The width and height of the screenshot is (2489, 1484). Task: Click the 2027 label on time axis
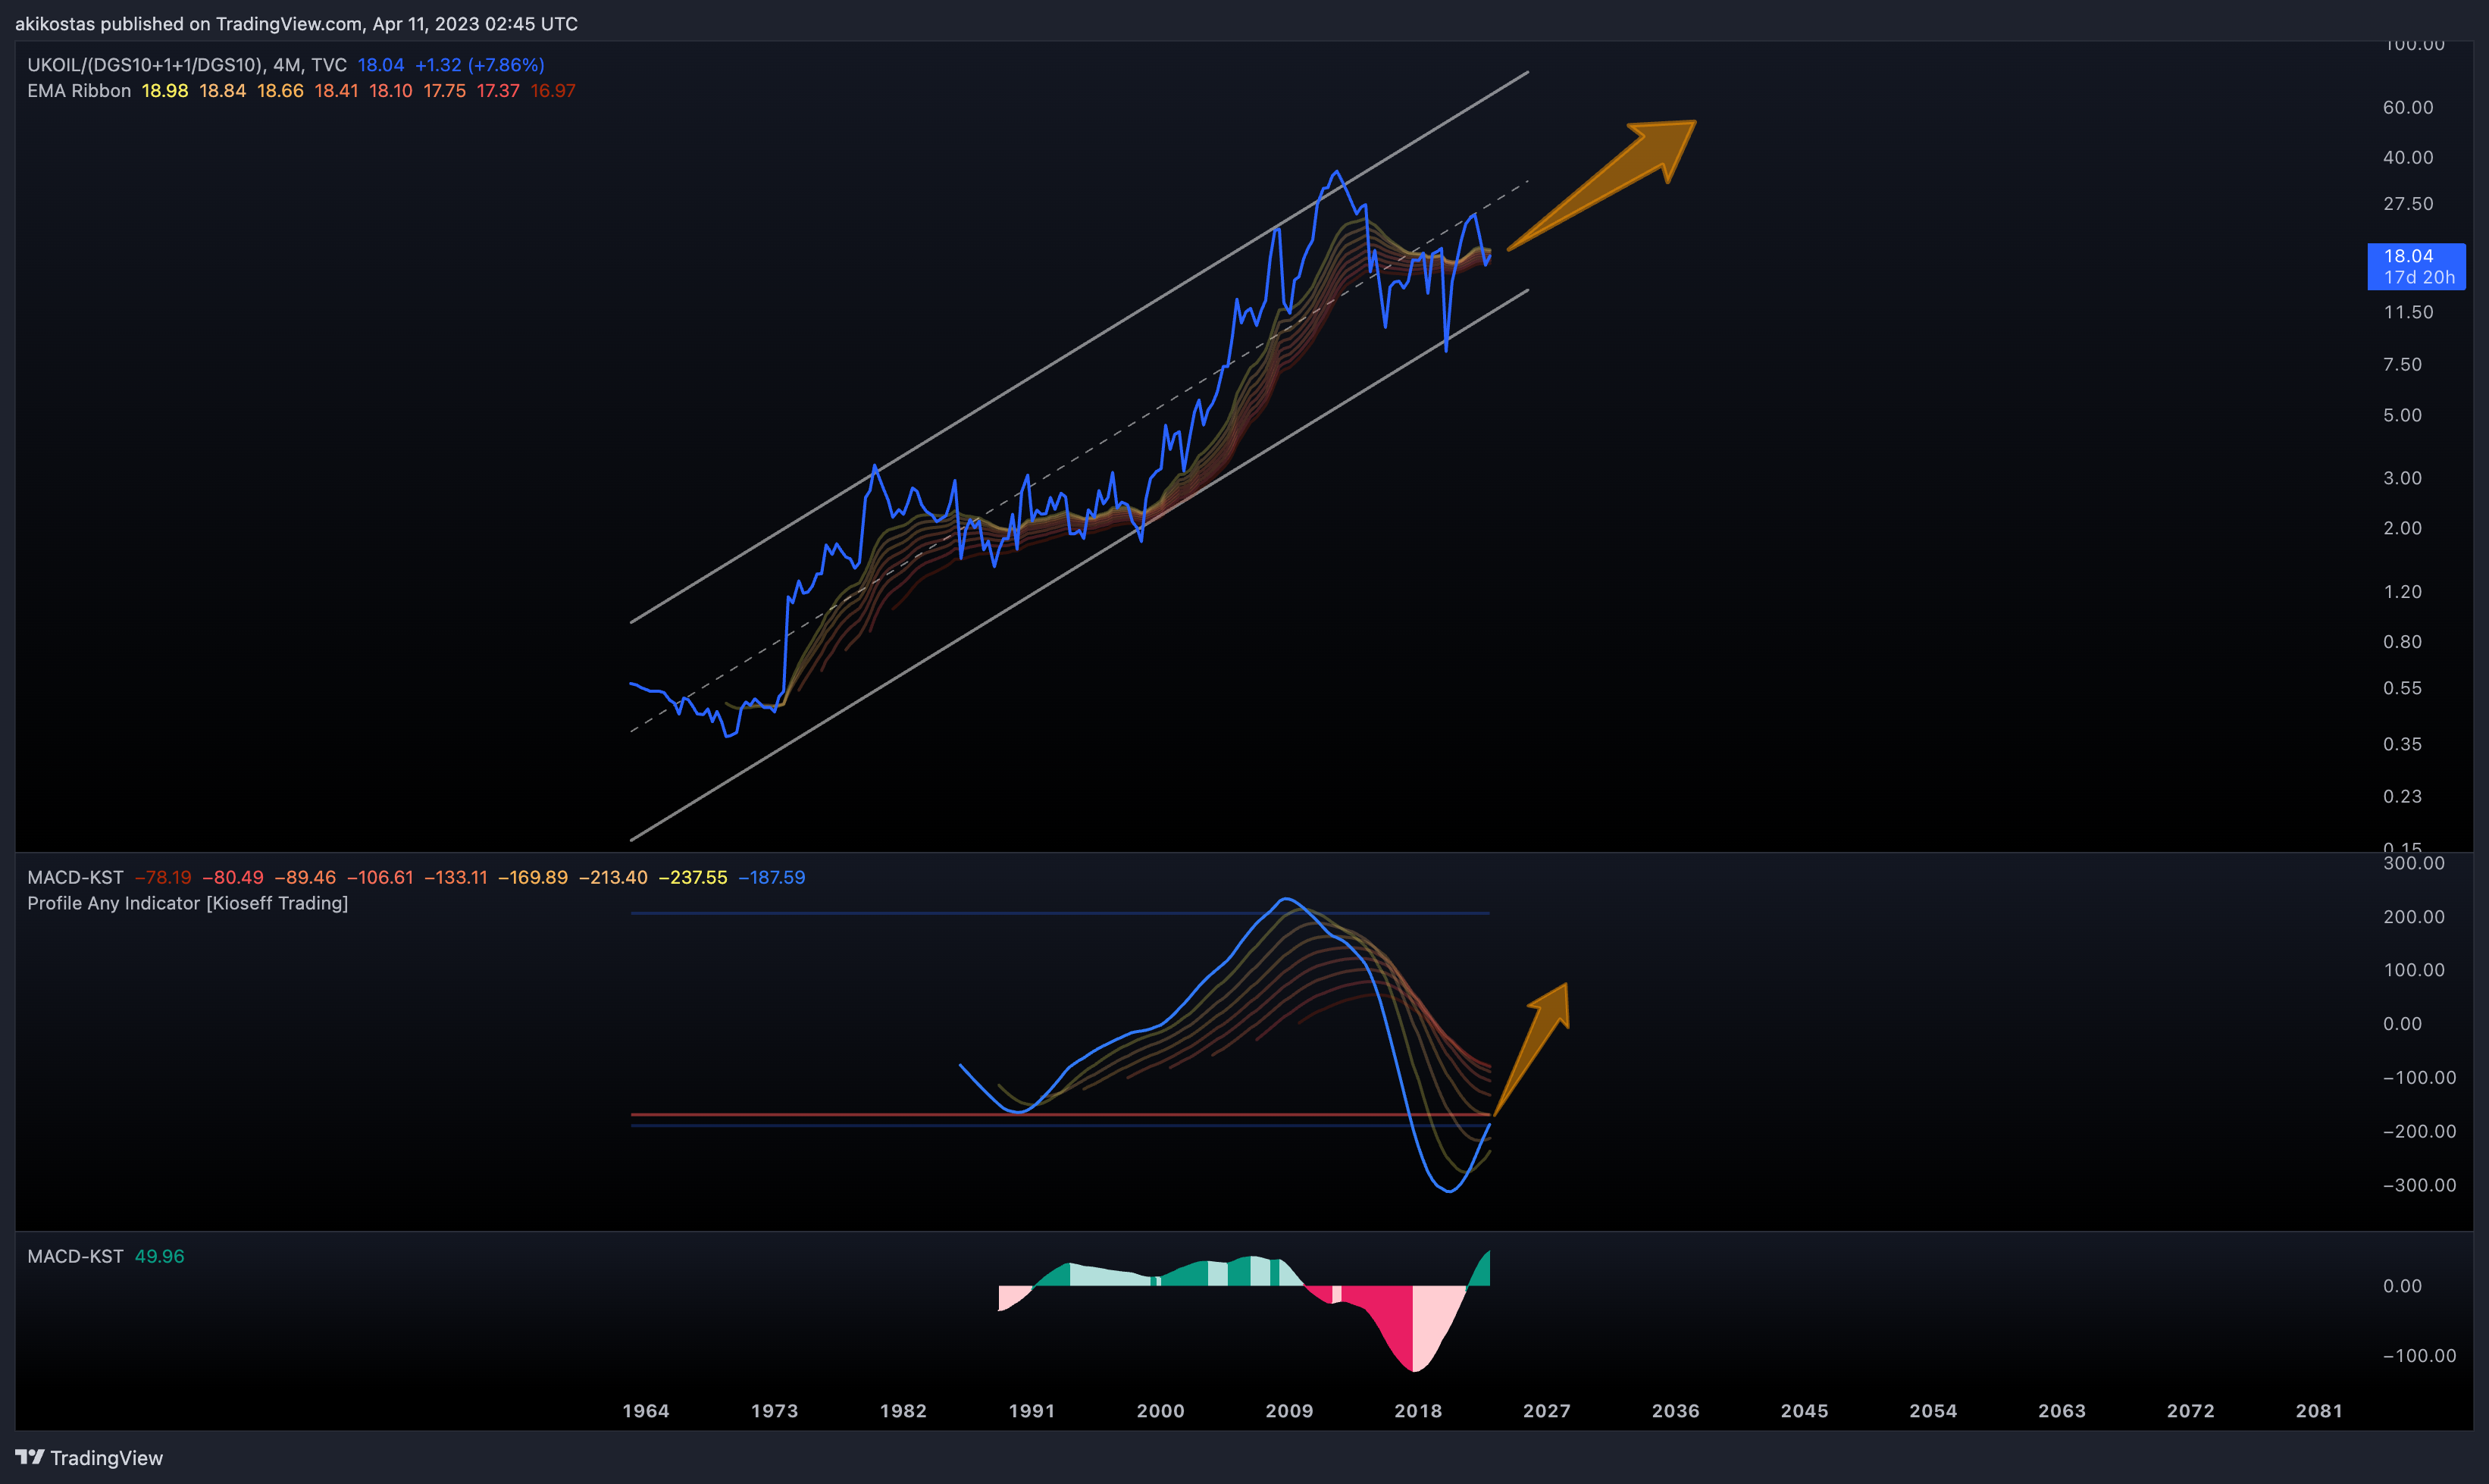(x=1546, y=1410)
